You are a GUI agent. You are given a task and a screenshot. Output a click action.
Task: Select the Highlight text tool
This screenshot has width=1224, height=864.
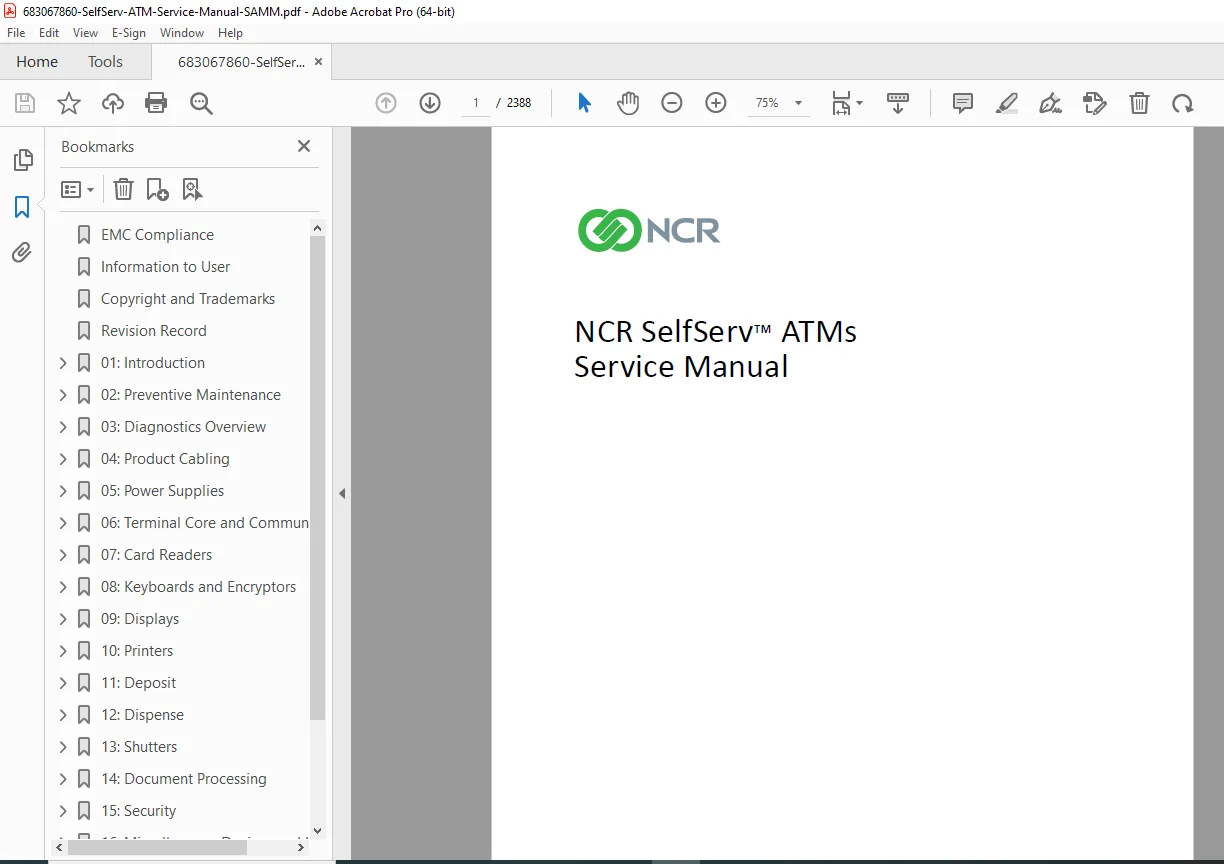(x=1007, y=103)
